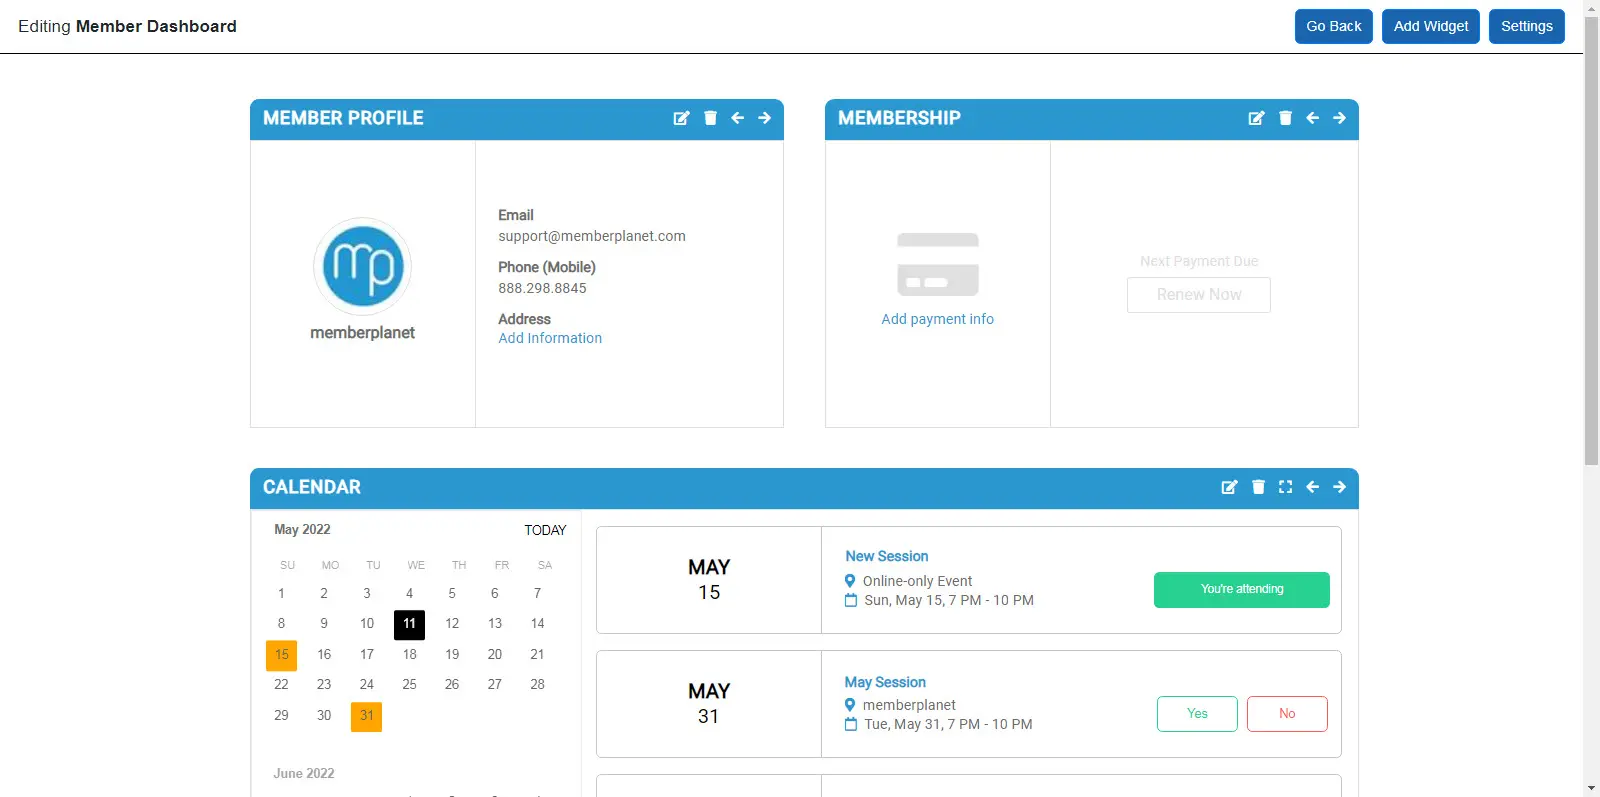Delete the Calendar widget
Screen dimensions: 1600x797
[1258, 487]
